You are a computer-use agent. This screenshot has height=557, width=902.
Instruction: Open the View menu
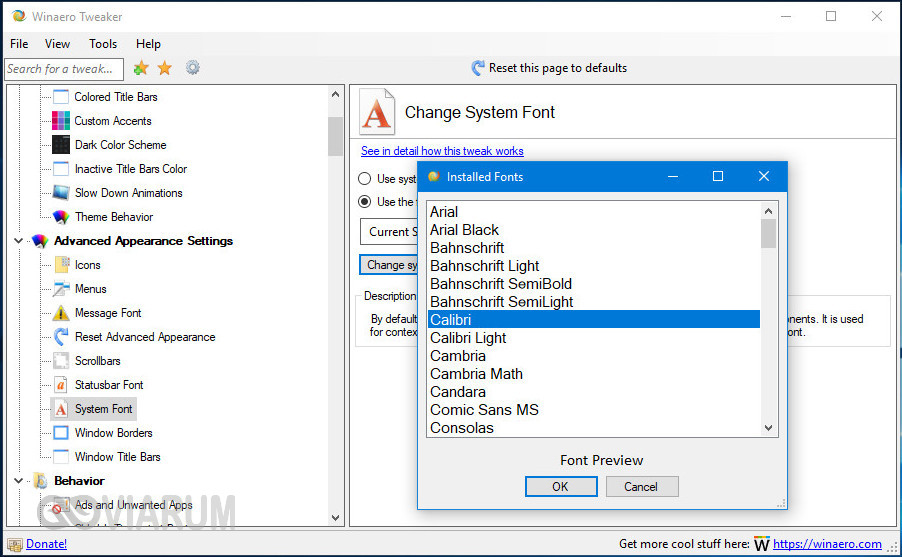[58, 44]
